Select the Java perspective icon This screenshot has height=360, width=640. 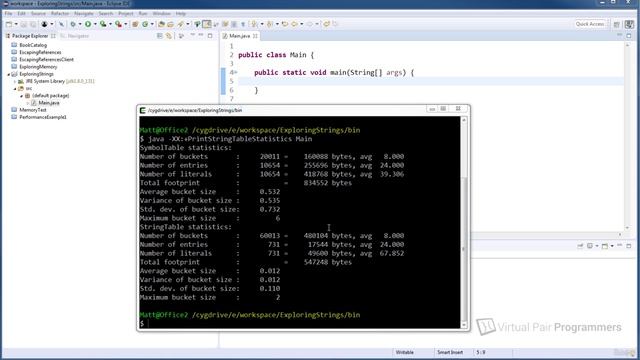[x=629, y=24]
